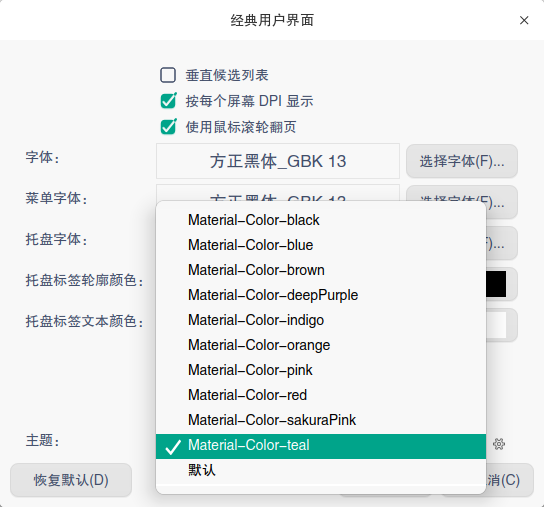Select Material-Color-blue theme
Image resolution: width=544 pixels, height=507 pixels.
[321, 245]
